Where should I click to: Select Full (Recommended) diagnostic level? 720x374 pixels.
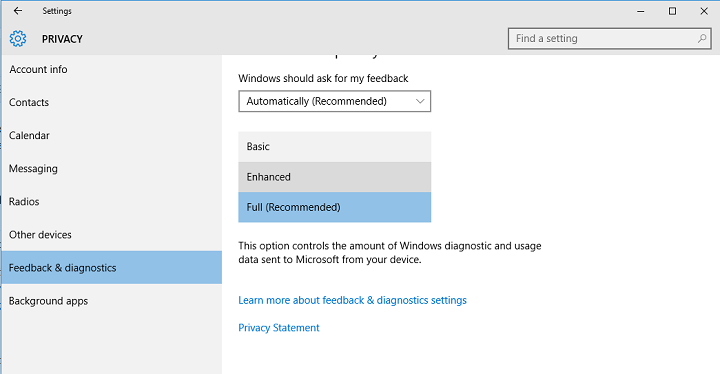pyautogui.click(x=334, y=207)
